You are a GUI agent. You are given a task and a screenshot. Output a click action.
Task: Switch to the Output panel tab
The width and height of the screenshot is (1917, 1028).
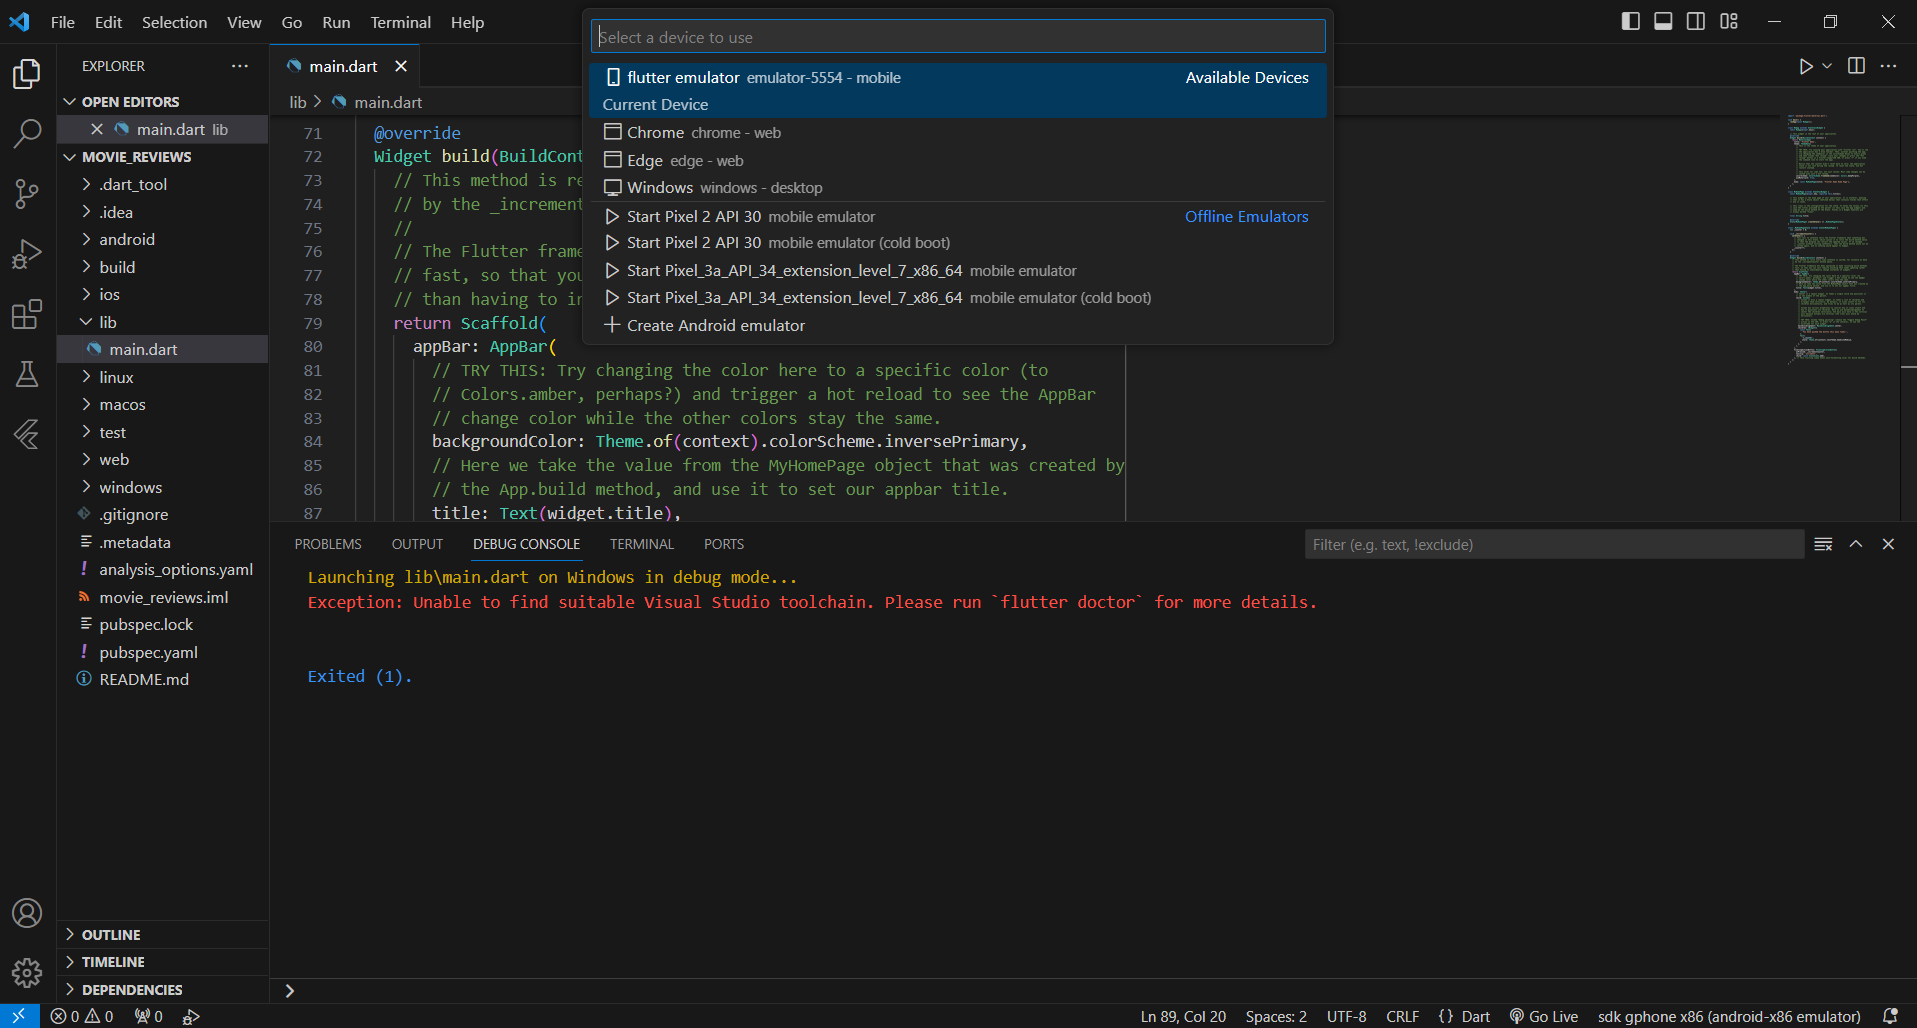417,544
